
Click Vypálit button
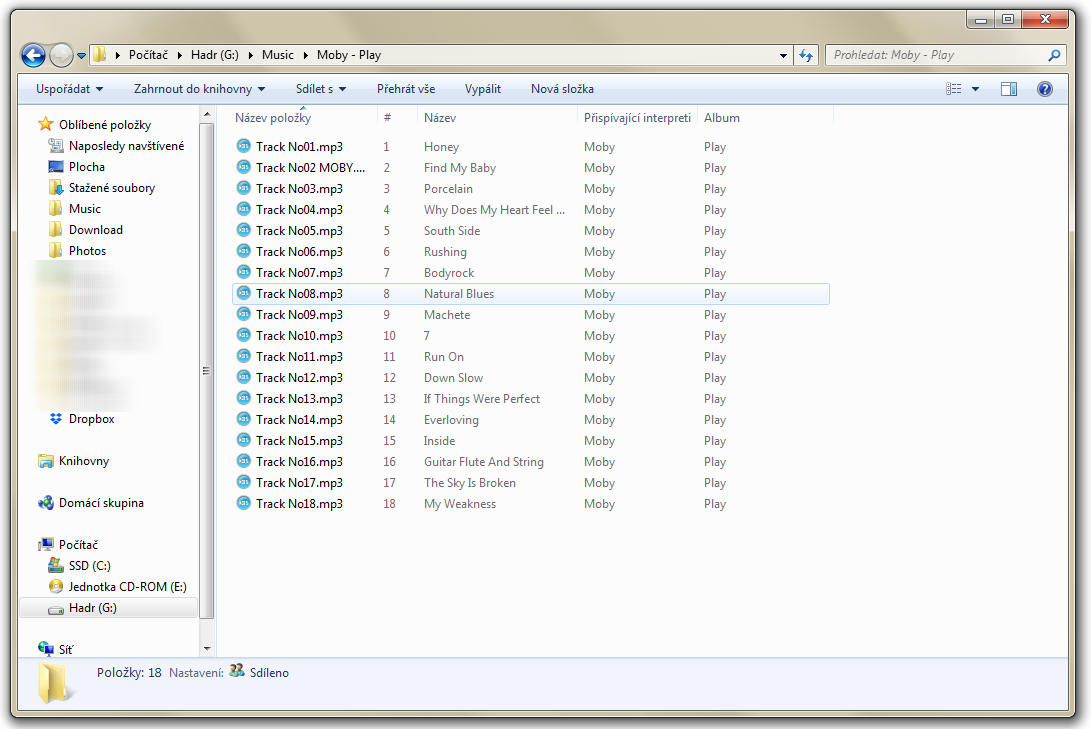483,89
